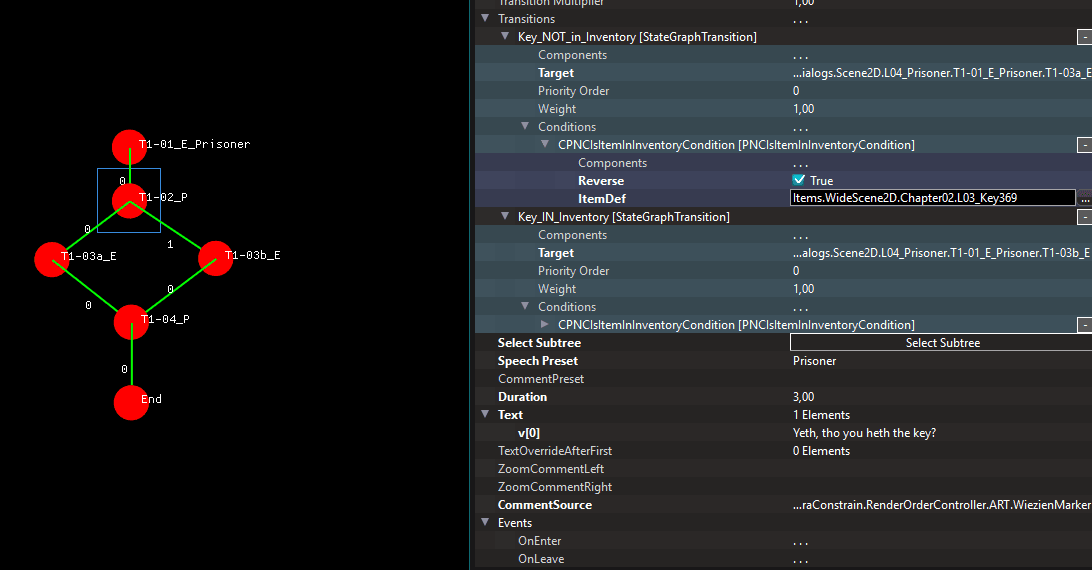Click the ZoomCommentRight row

tap(783, 487)
